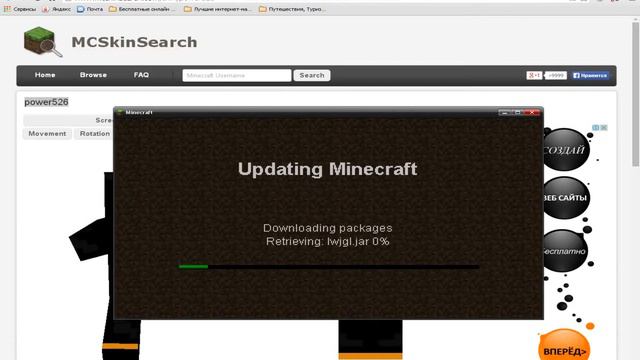Open the Путешествия bookmark folder

293,9
